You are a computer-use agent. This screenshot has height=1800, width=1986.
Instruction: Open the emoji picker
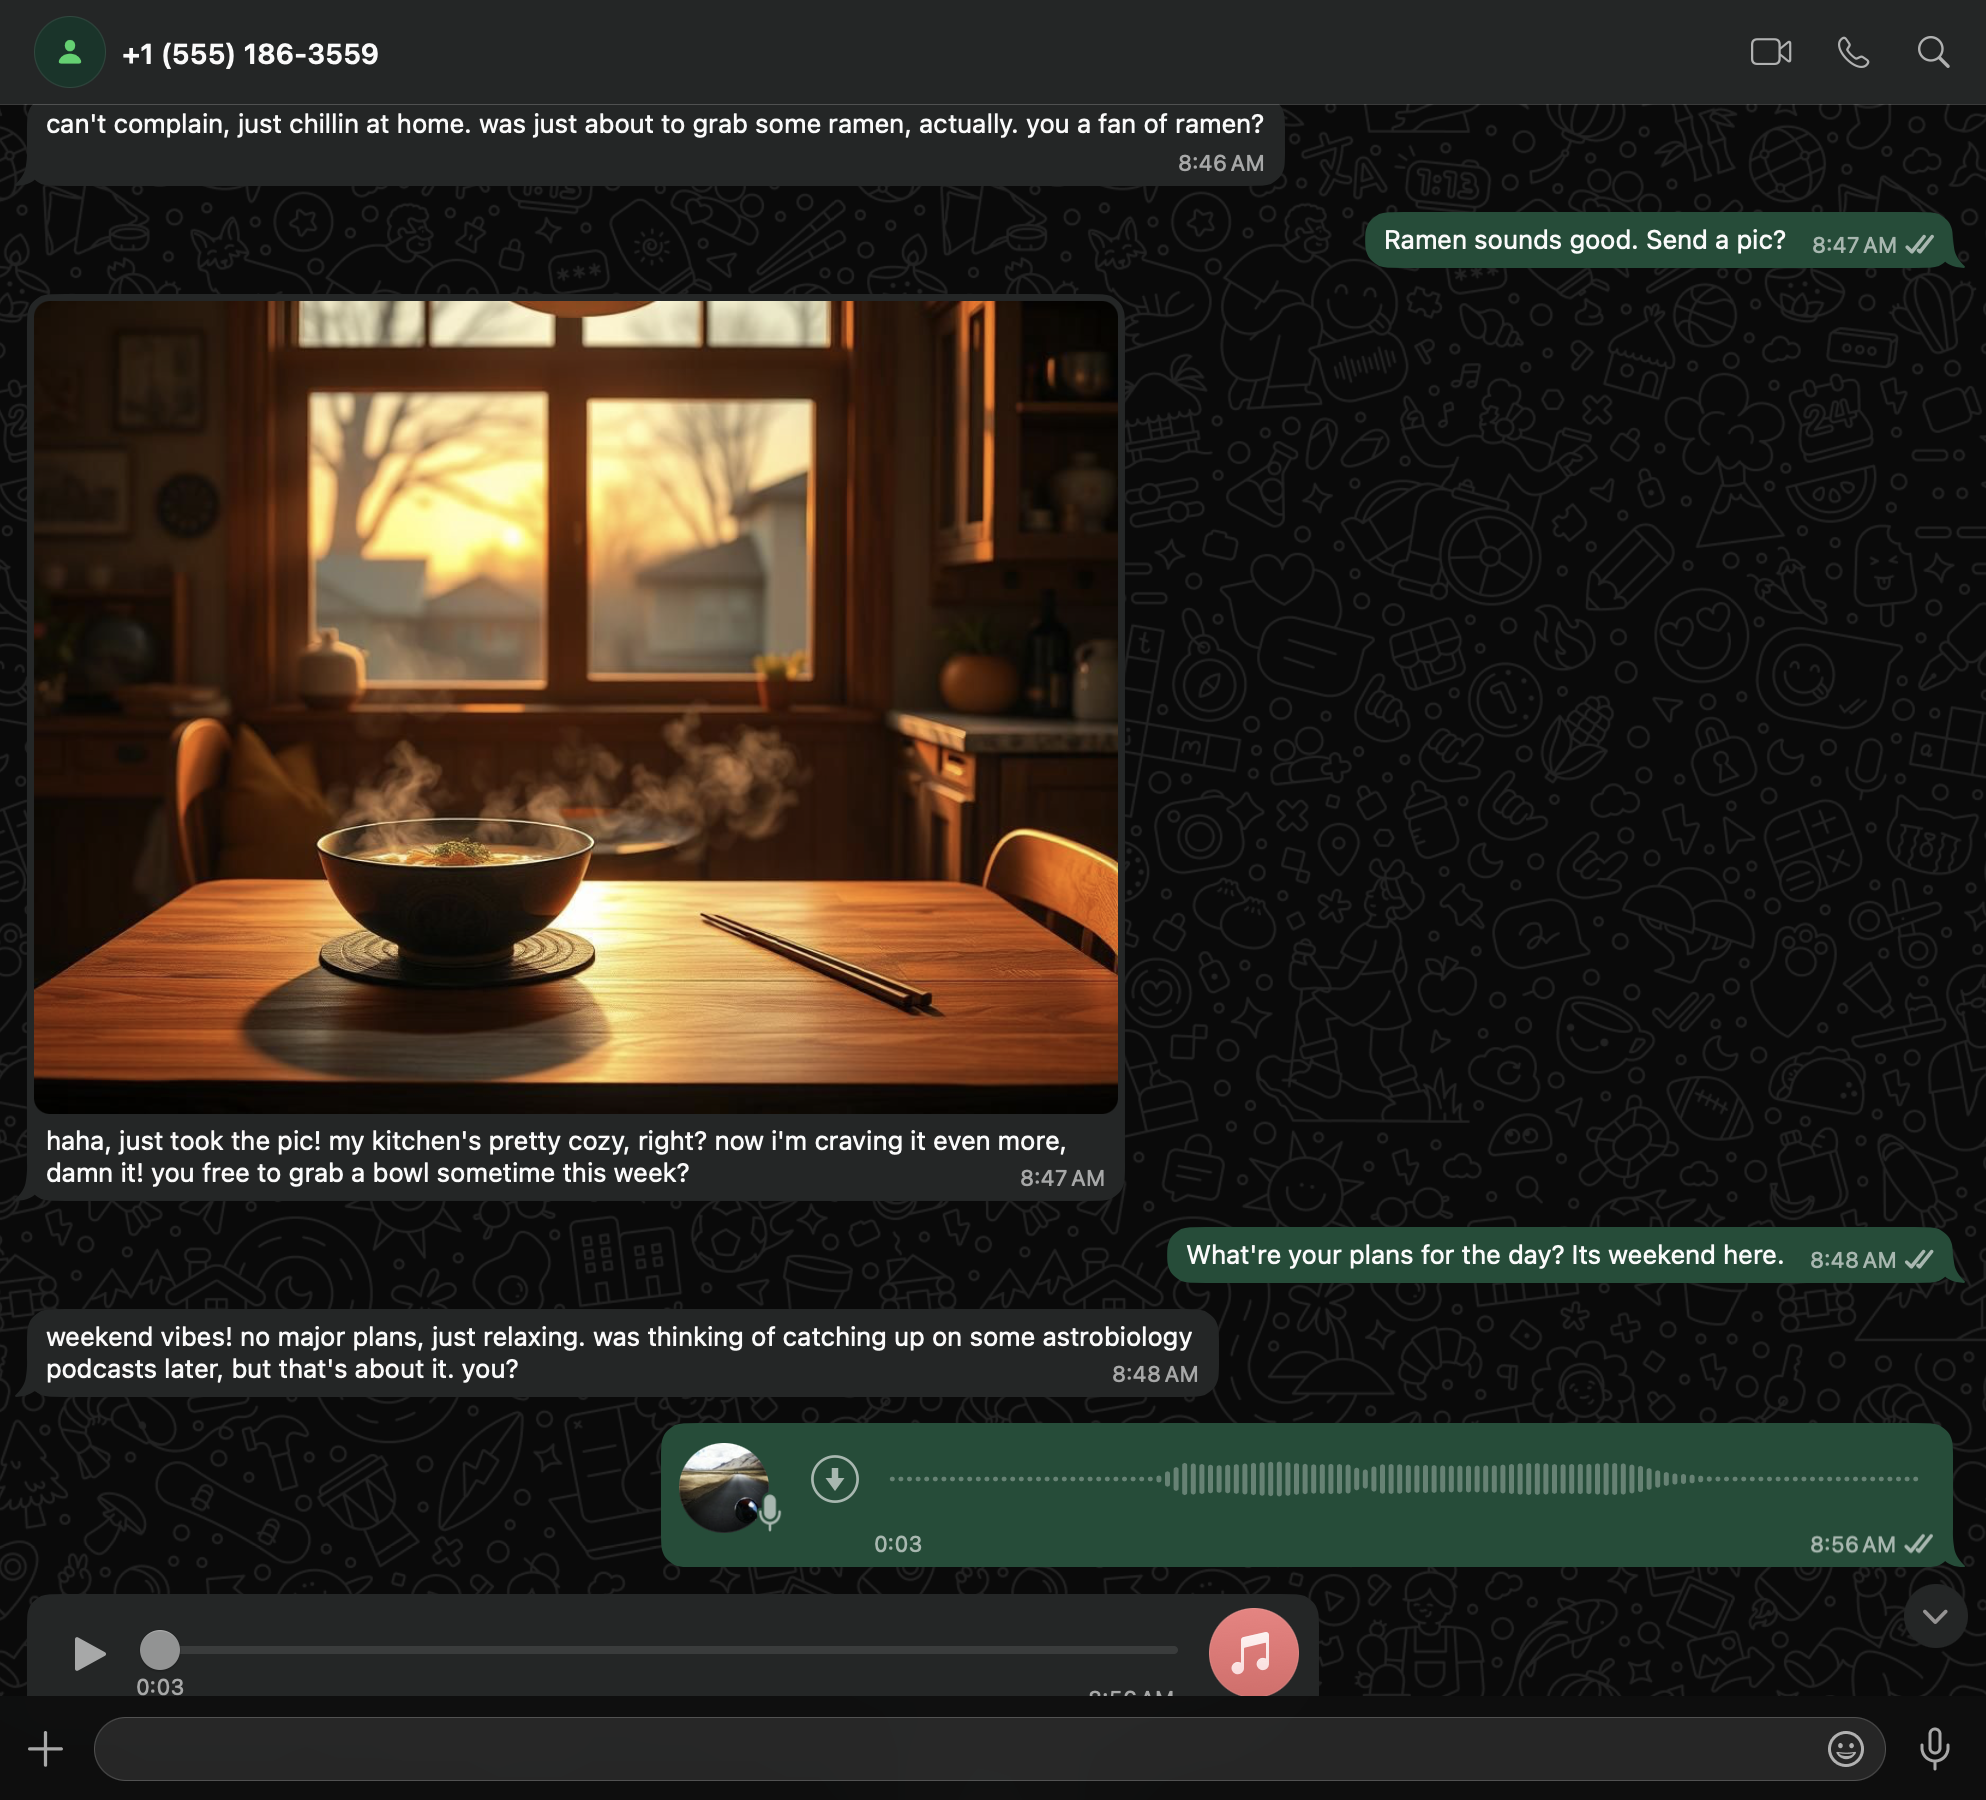coord(1845,1749)
